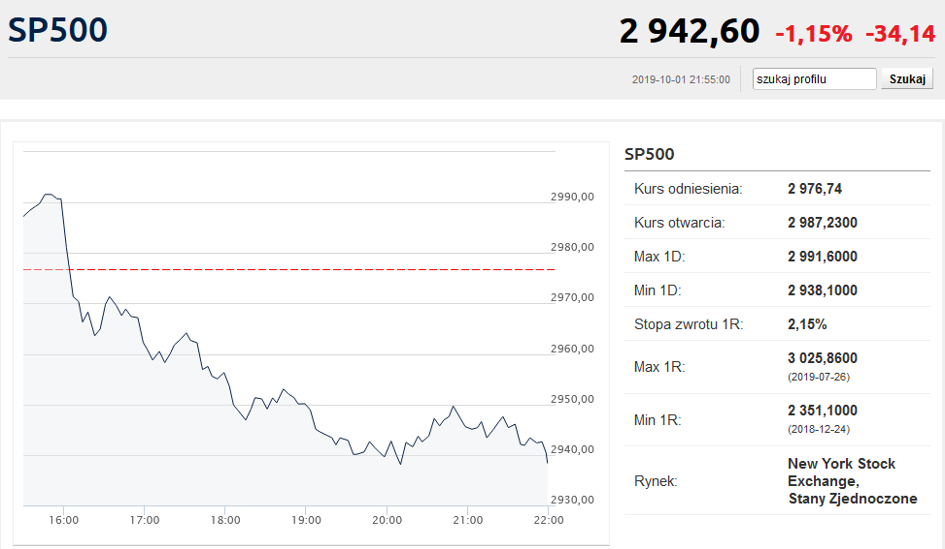The image size is (945, 549).
Task: Click the yearly min value 2 351,1000
Action: pyautogui.click(x=823, y=410)
